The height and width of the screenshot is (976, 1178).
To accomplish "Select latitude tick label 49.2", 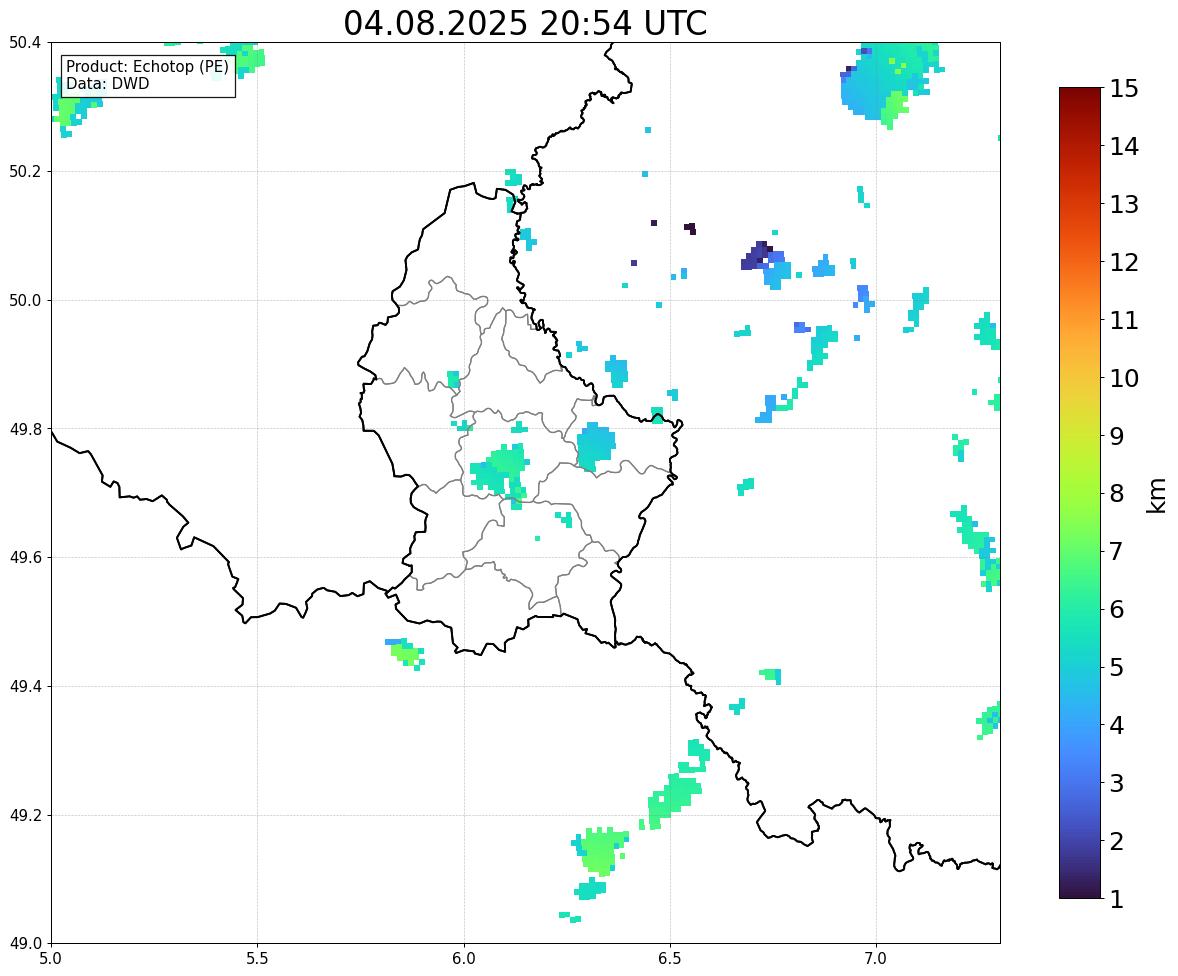I will coord(25,815).
